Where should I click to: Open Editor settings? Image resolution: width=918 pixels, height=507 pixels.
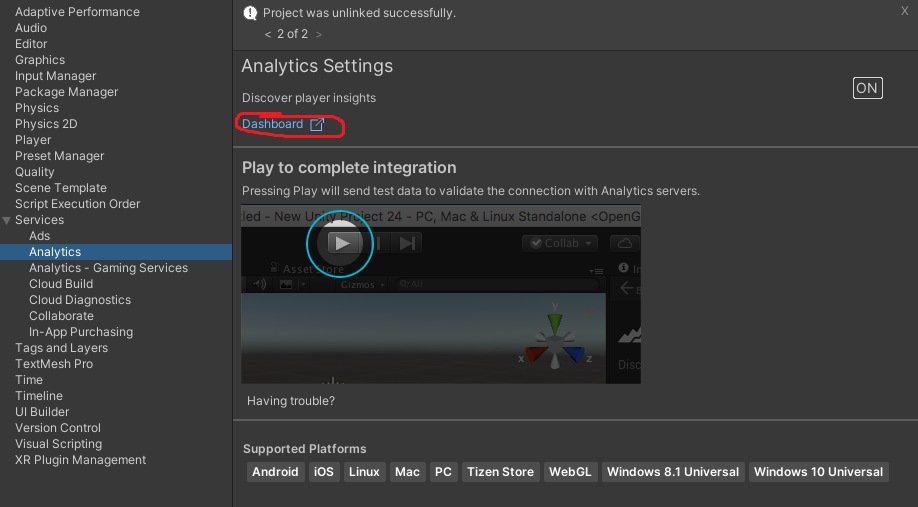(x=31, y=44)
